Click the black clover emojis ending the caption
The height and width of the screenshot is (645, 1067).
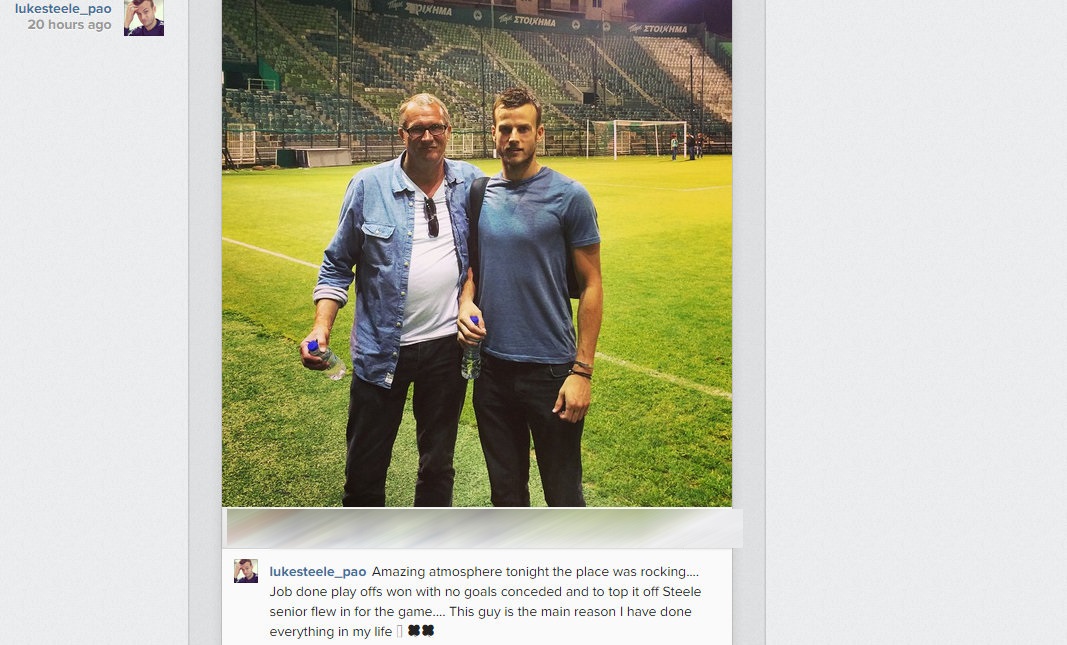[421, 631]
